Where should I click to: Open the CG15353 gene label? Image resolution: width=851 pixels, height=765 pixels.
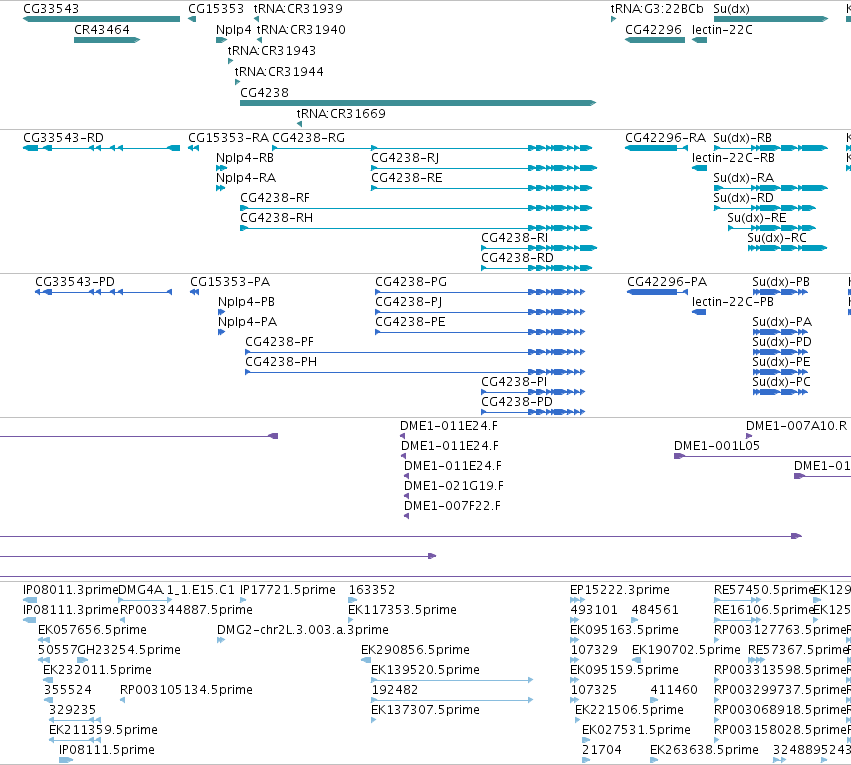pyautogui.click(x=215, y=9)
